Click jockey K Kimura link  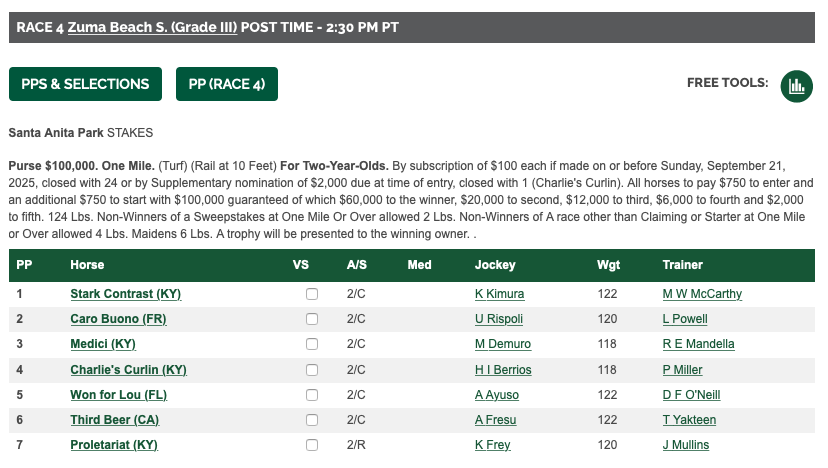click(x=499, y=294)
